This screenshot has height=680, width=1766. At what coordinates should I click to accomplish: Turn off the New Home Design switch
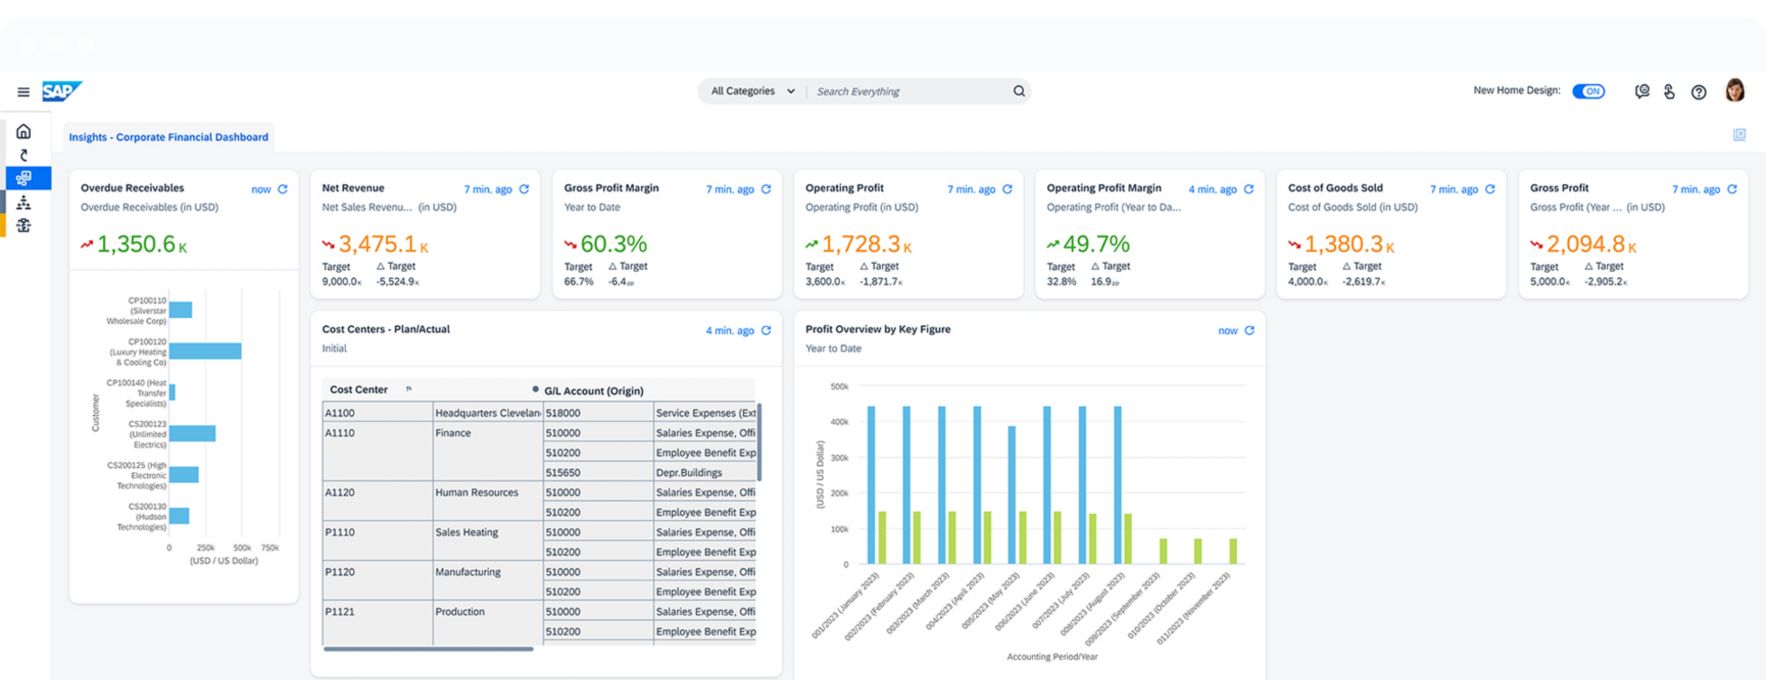coord(1588,91)
